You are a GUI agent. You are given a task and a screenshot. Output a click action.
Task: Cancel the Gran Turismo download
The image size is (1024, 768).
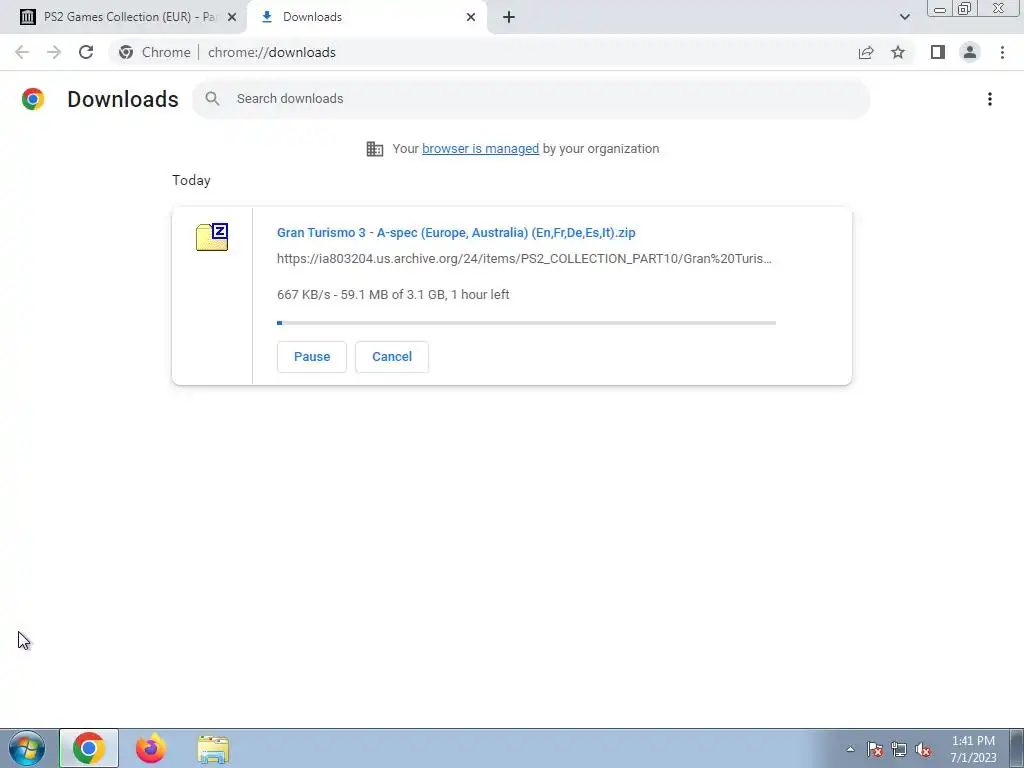[392, 357]
